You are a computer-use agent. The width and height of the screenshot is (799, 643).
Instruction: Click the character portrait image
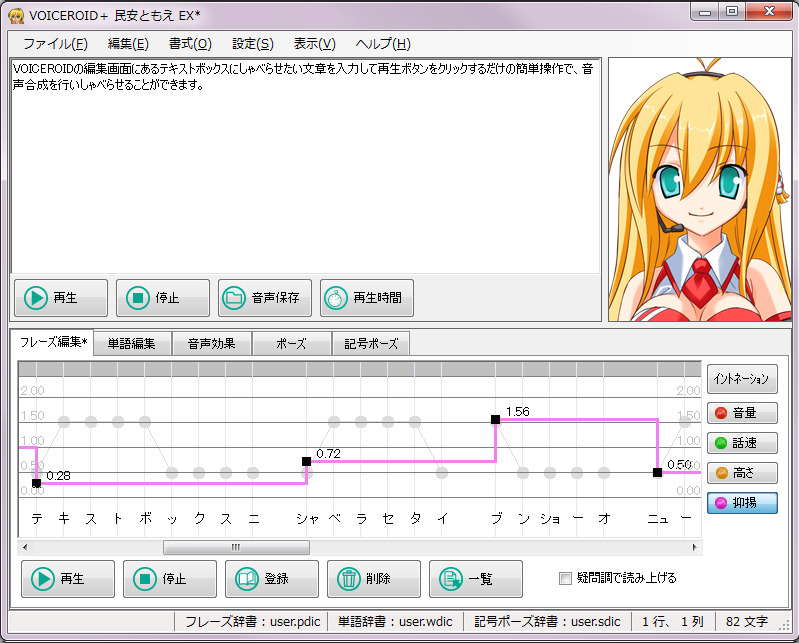[700, 190]
